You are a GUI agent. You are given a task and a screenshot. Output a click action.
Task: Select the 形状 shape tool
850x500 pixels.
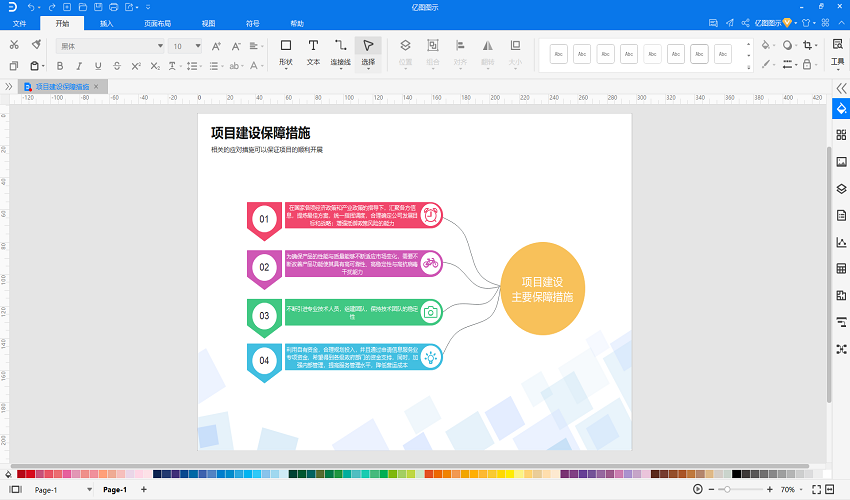pyautogui.click(x=286, y=53)
